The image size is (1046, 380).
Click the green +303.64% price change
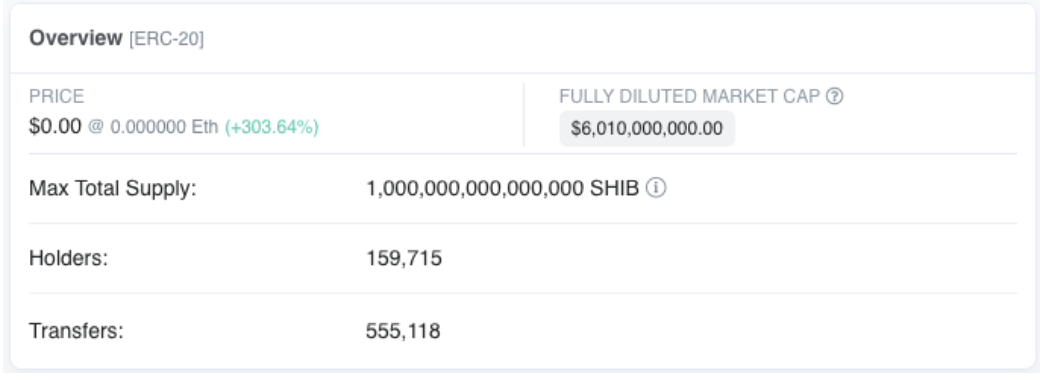[272, 127]
